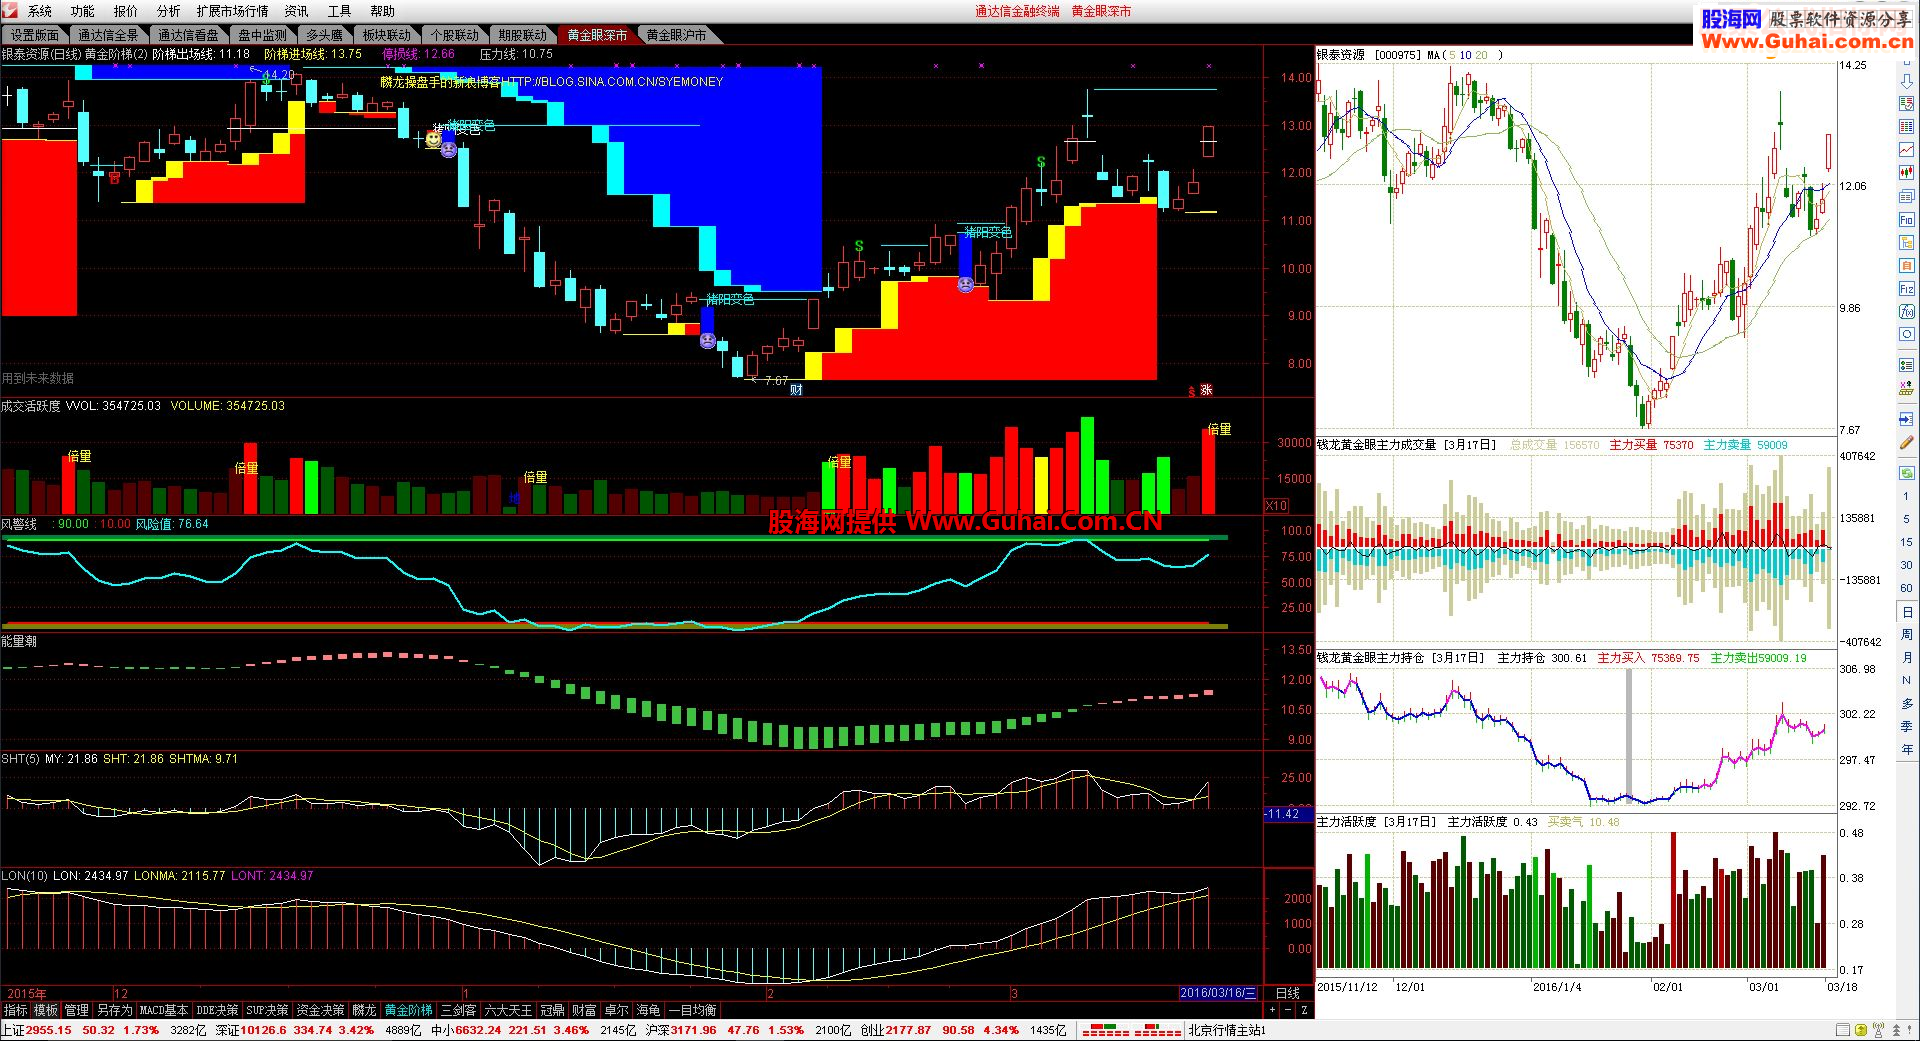
Task: Switch to the 黄金眼沪市 tab
Action: [676, 35]
